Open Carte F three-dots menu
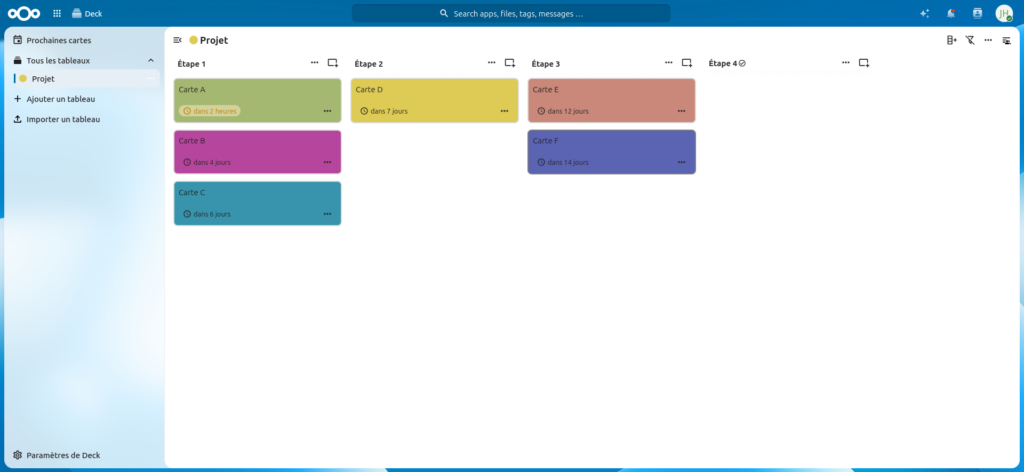Image resolution: width=1024 pixels, height=472 pixels. click(x=681, y=162)
